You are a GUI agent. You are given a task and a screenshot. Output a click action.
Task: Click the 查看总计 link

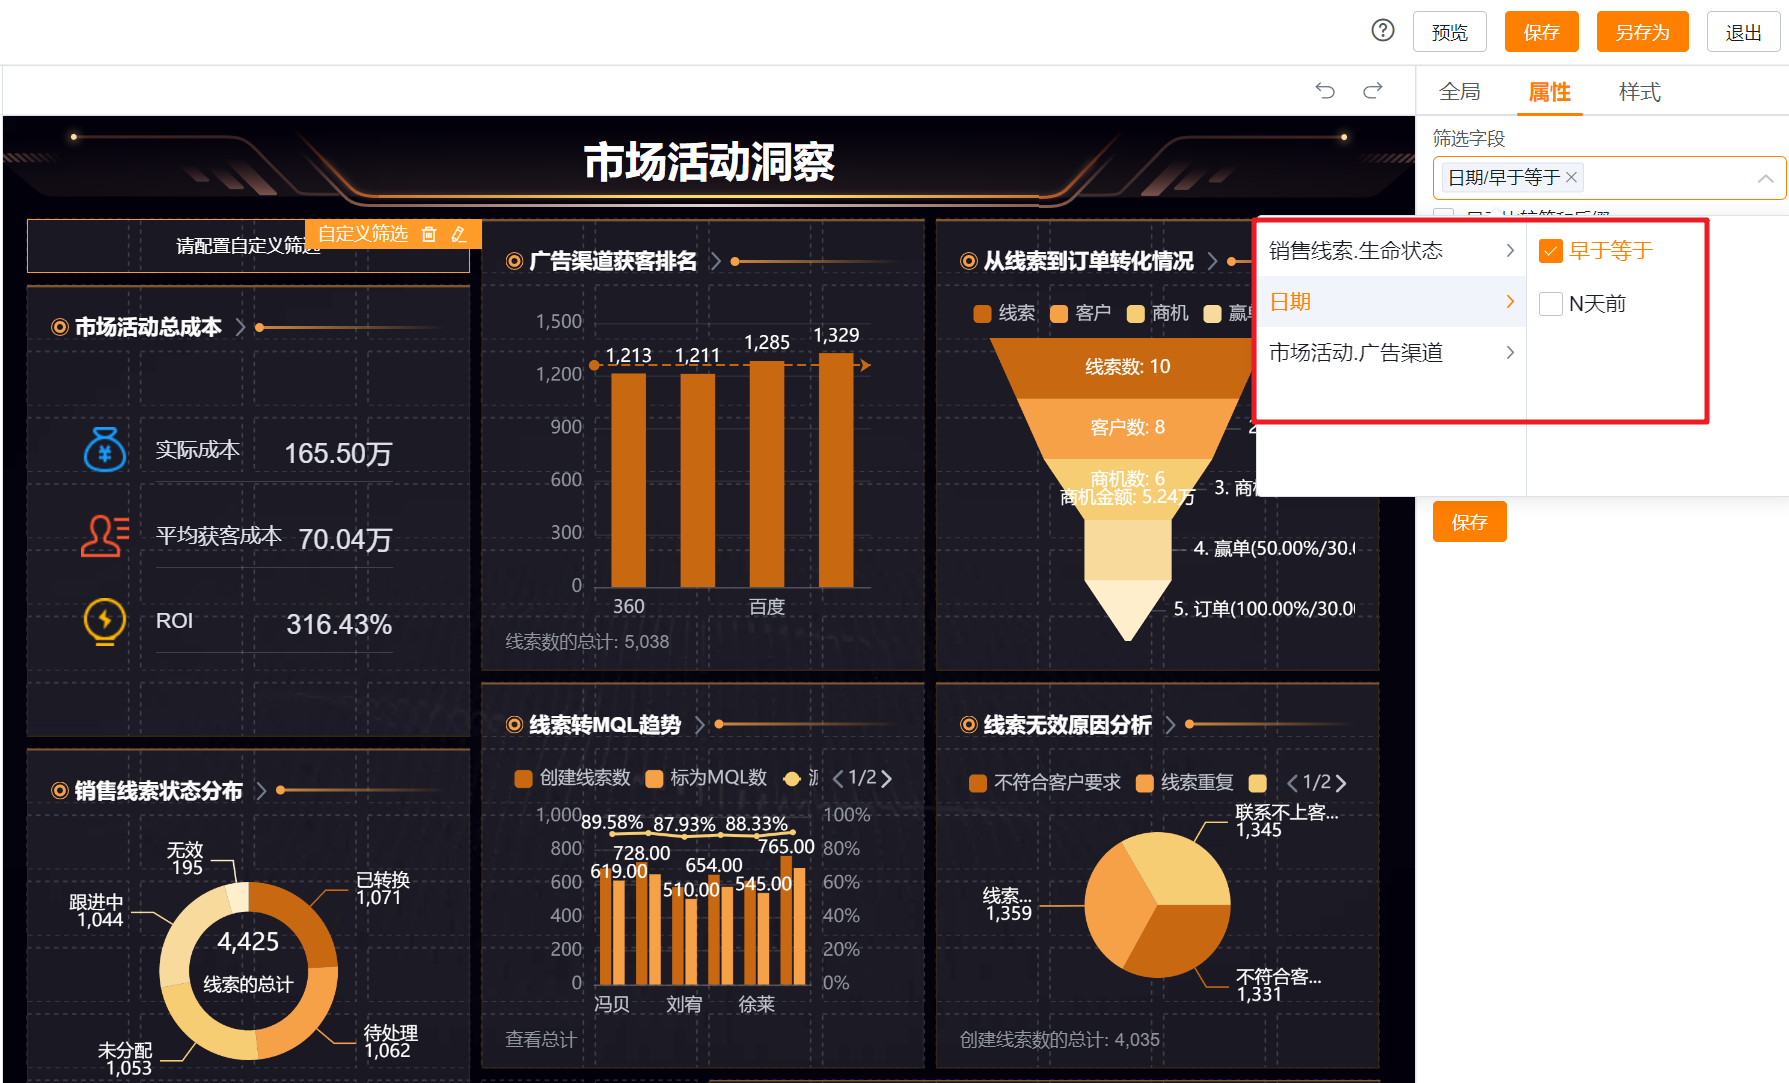pyautogui.click(x=541, y=1040)
